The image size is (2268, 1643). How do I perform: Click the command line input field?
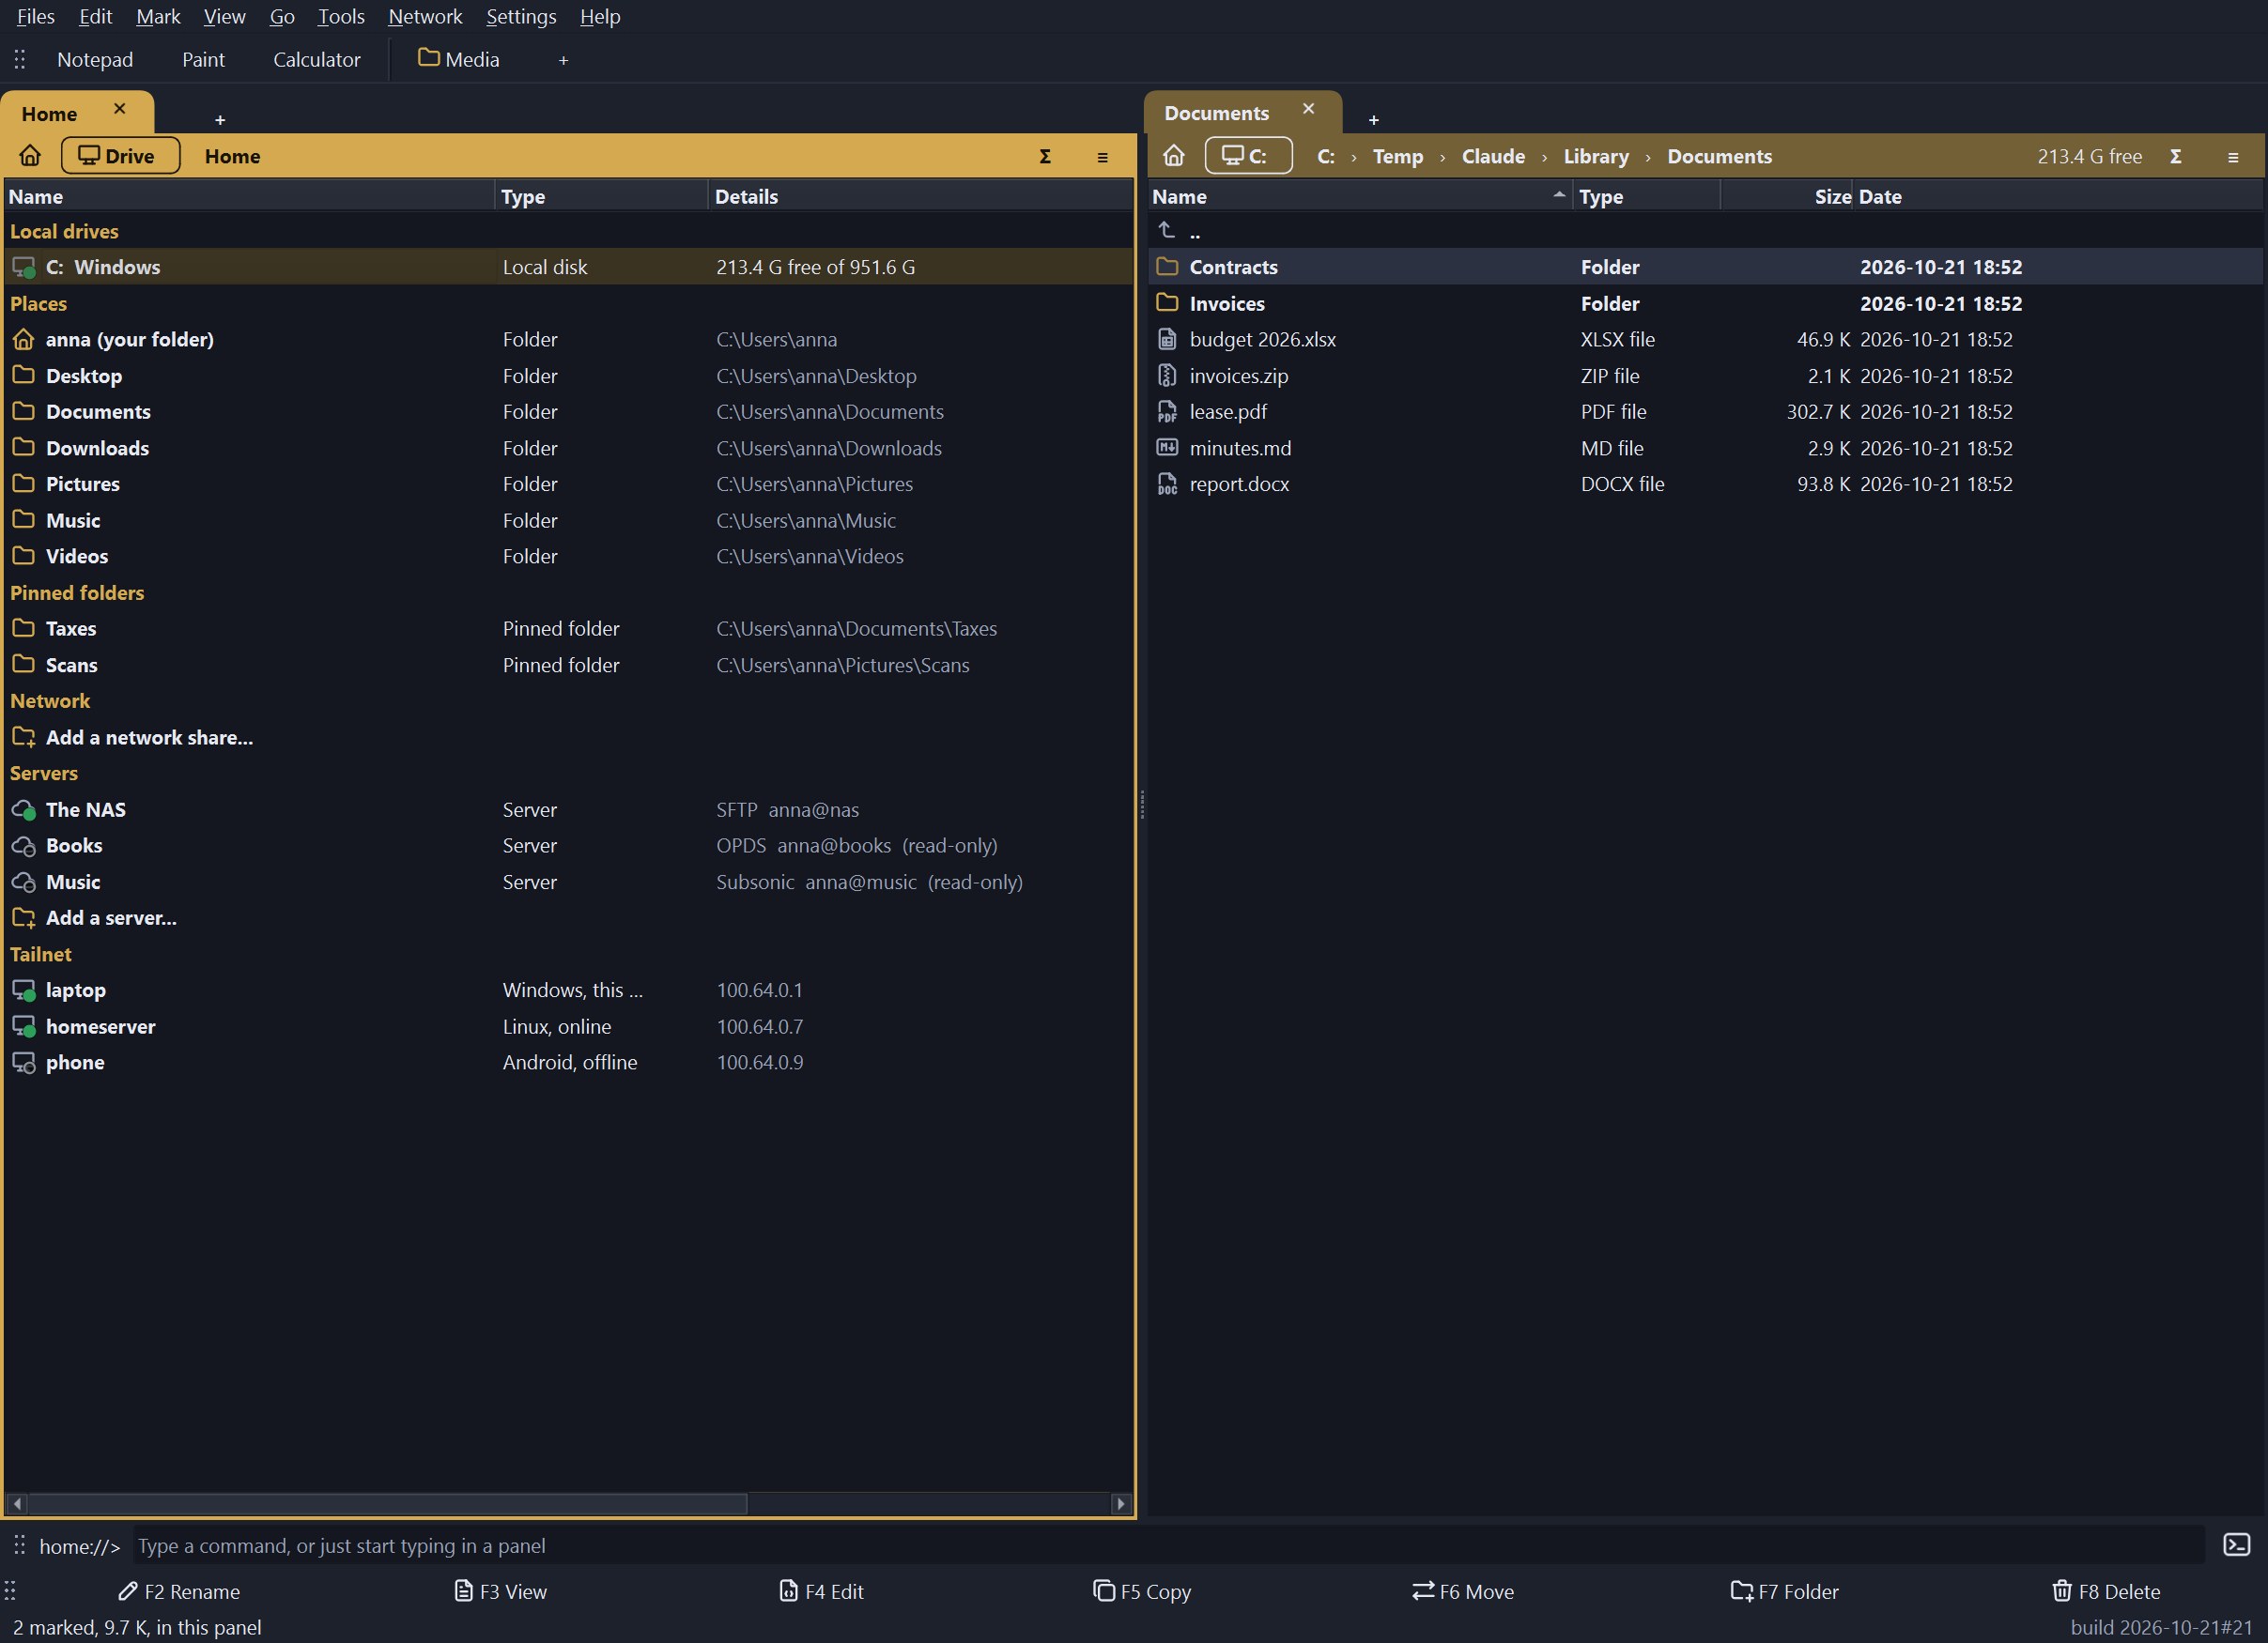click(1167, 1545)
